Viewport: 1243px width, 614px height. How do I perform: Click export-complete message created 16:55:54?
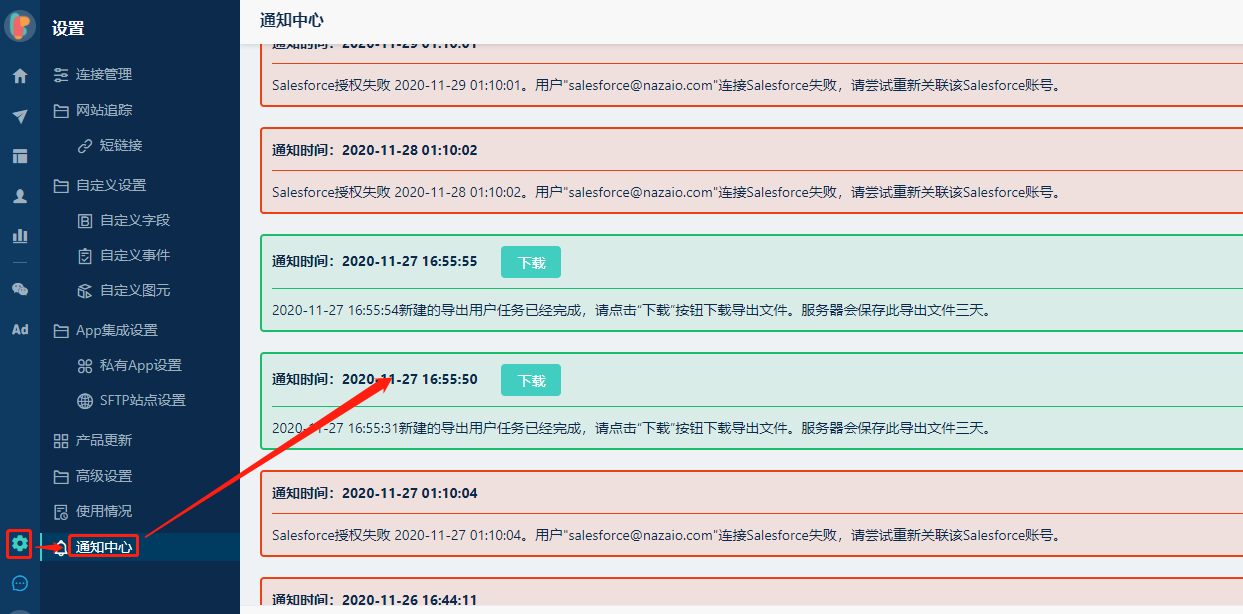[x=631, y=310]
